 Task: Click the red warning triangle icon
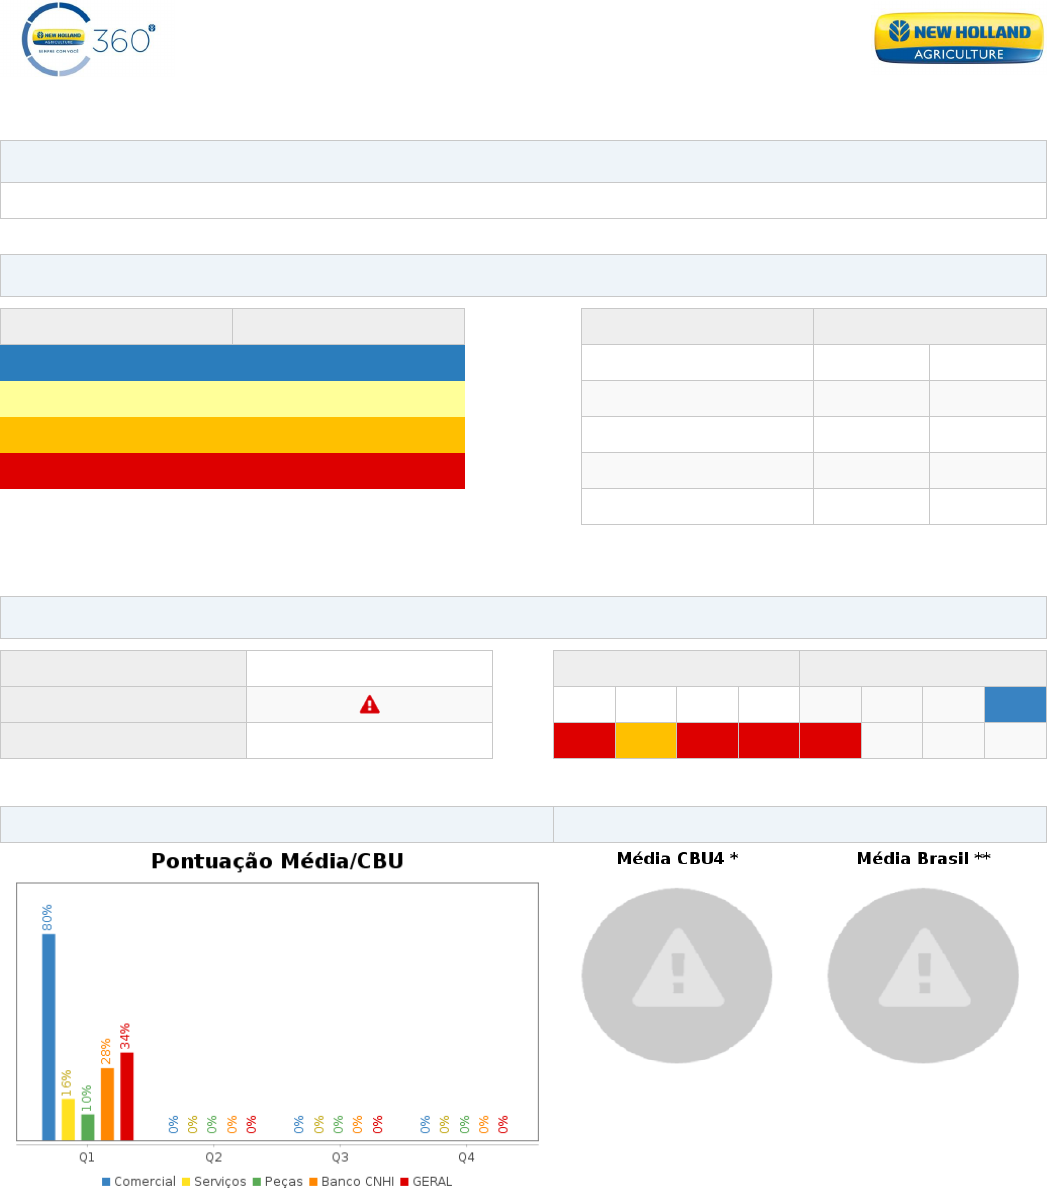[369, 705]
